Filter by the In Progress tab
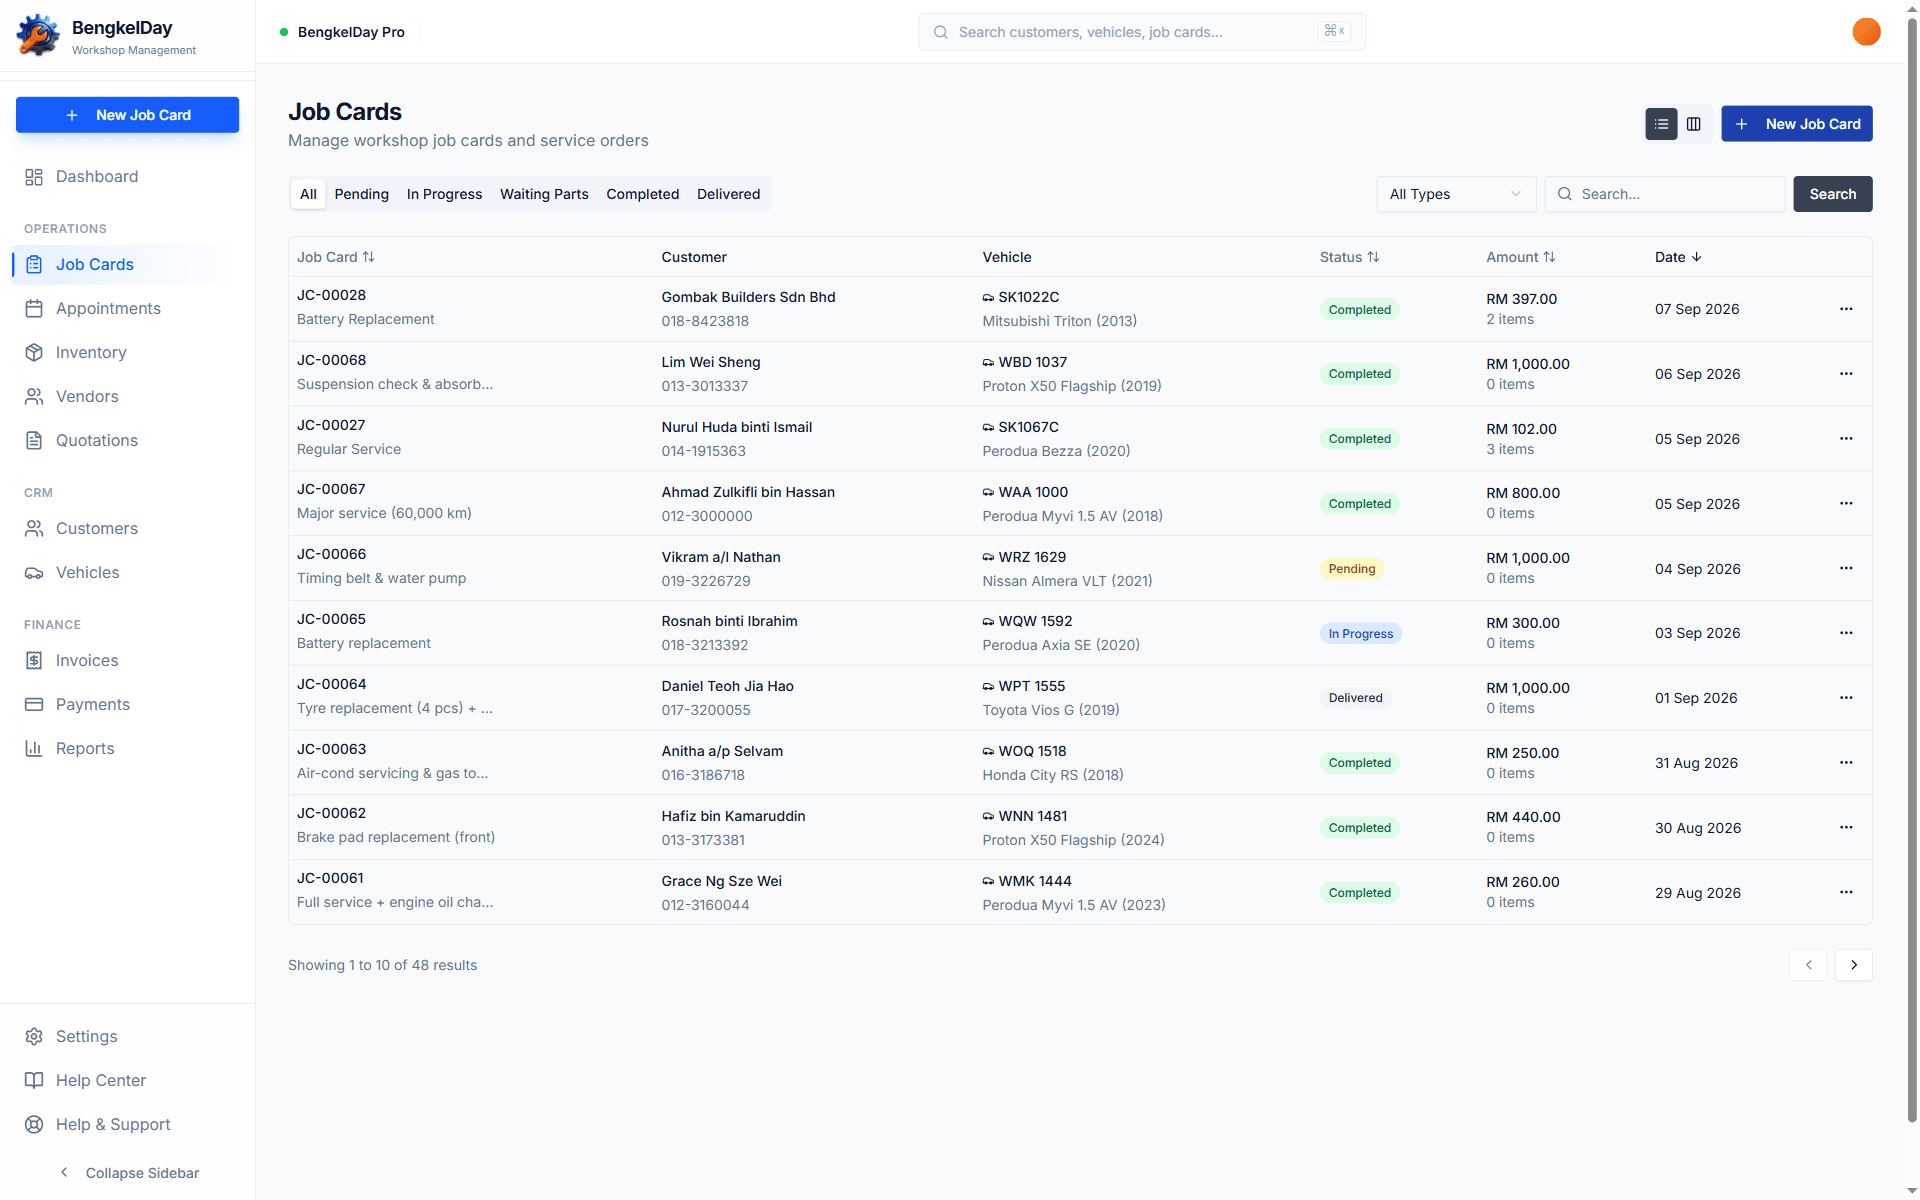 tap(444, 194)
